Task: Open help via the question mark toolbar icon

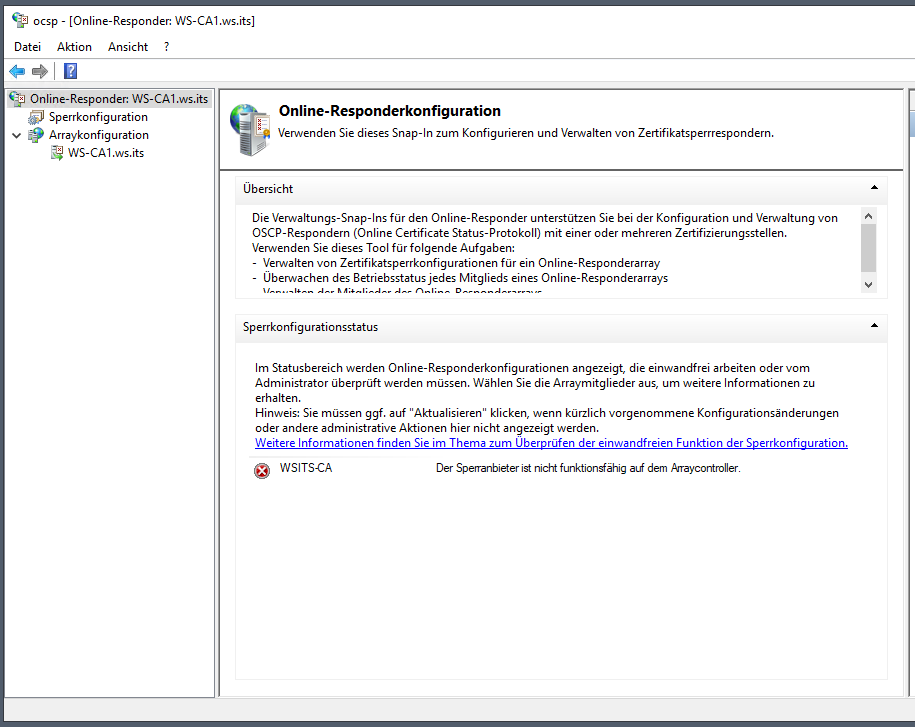Action: (71, 71)
